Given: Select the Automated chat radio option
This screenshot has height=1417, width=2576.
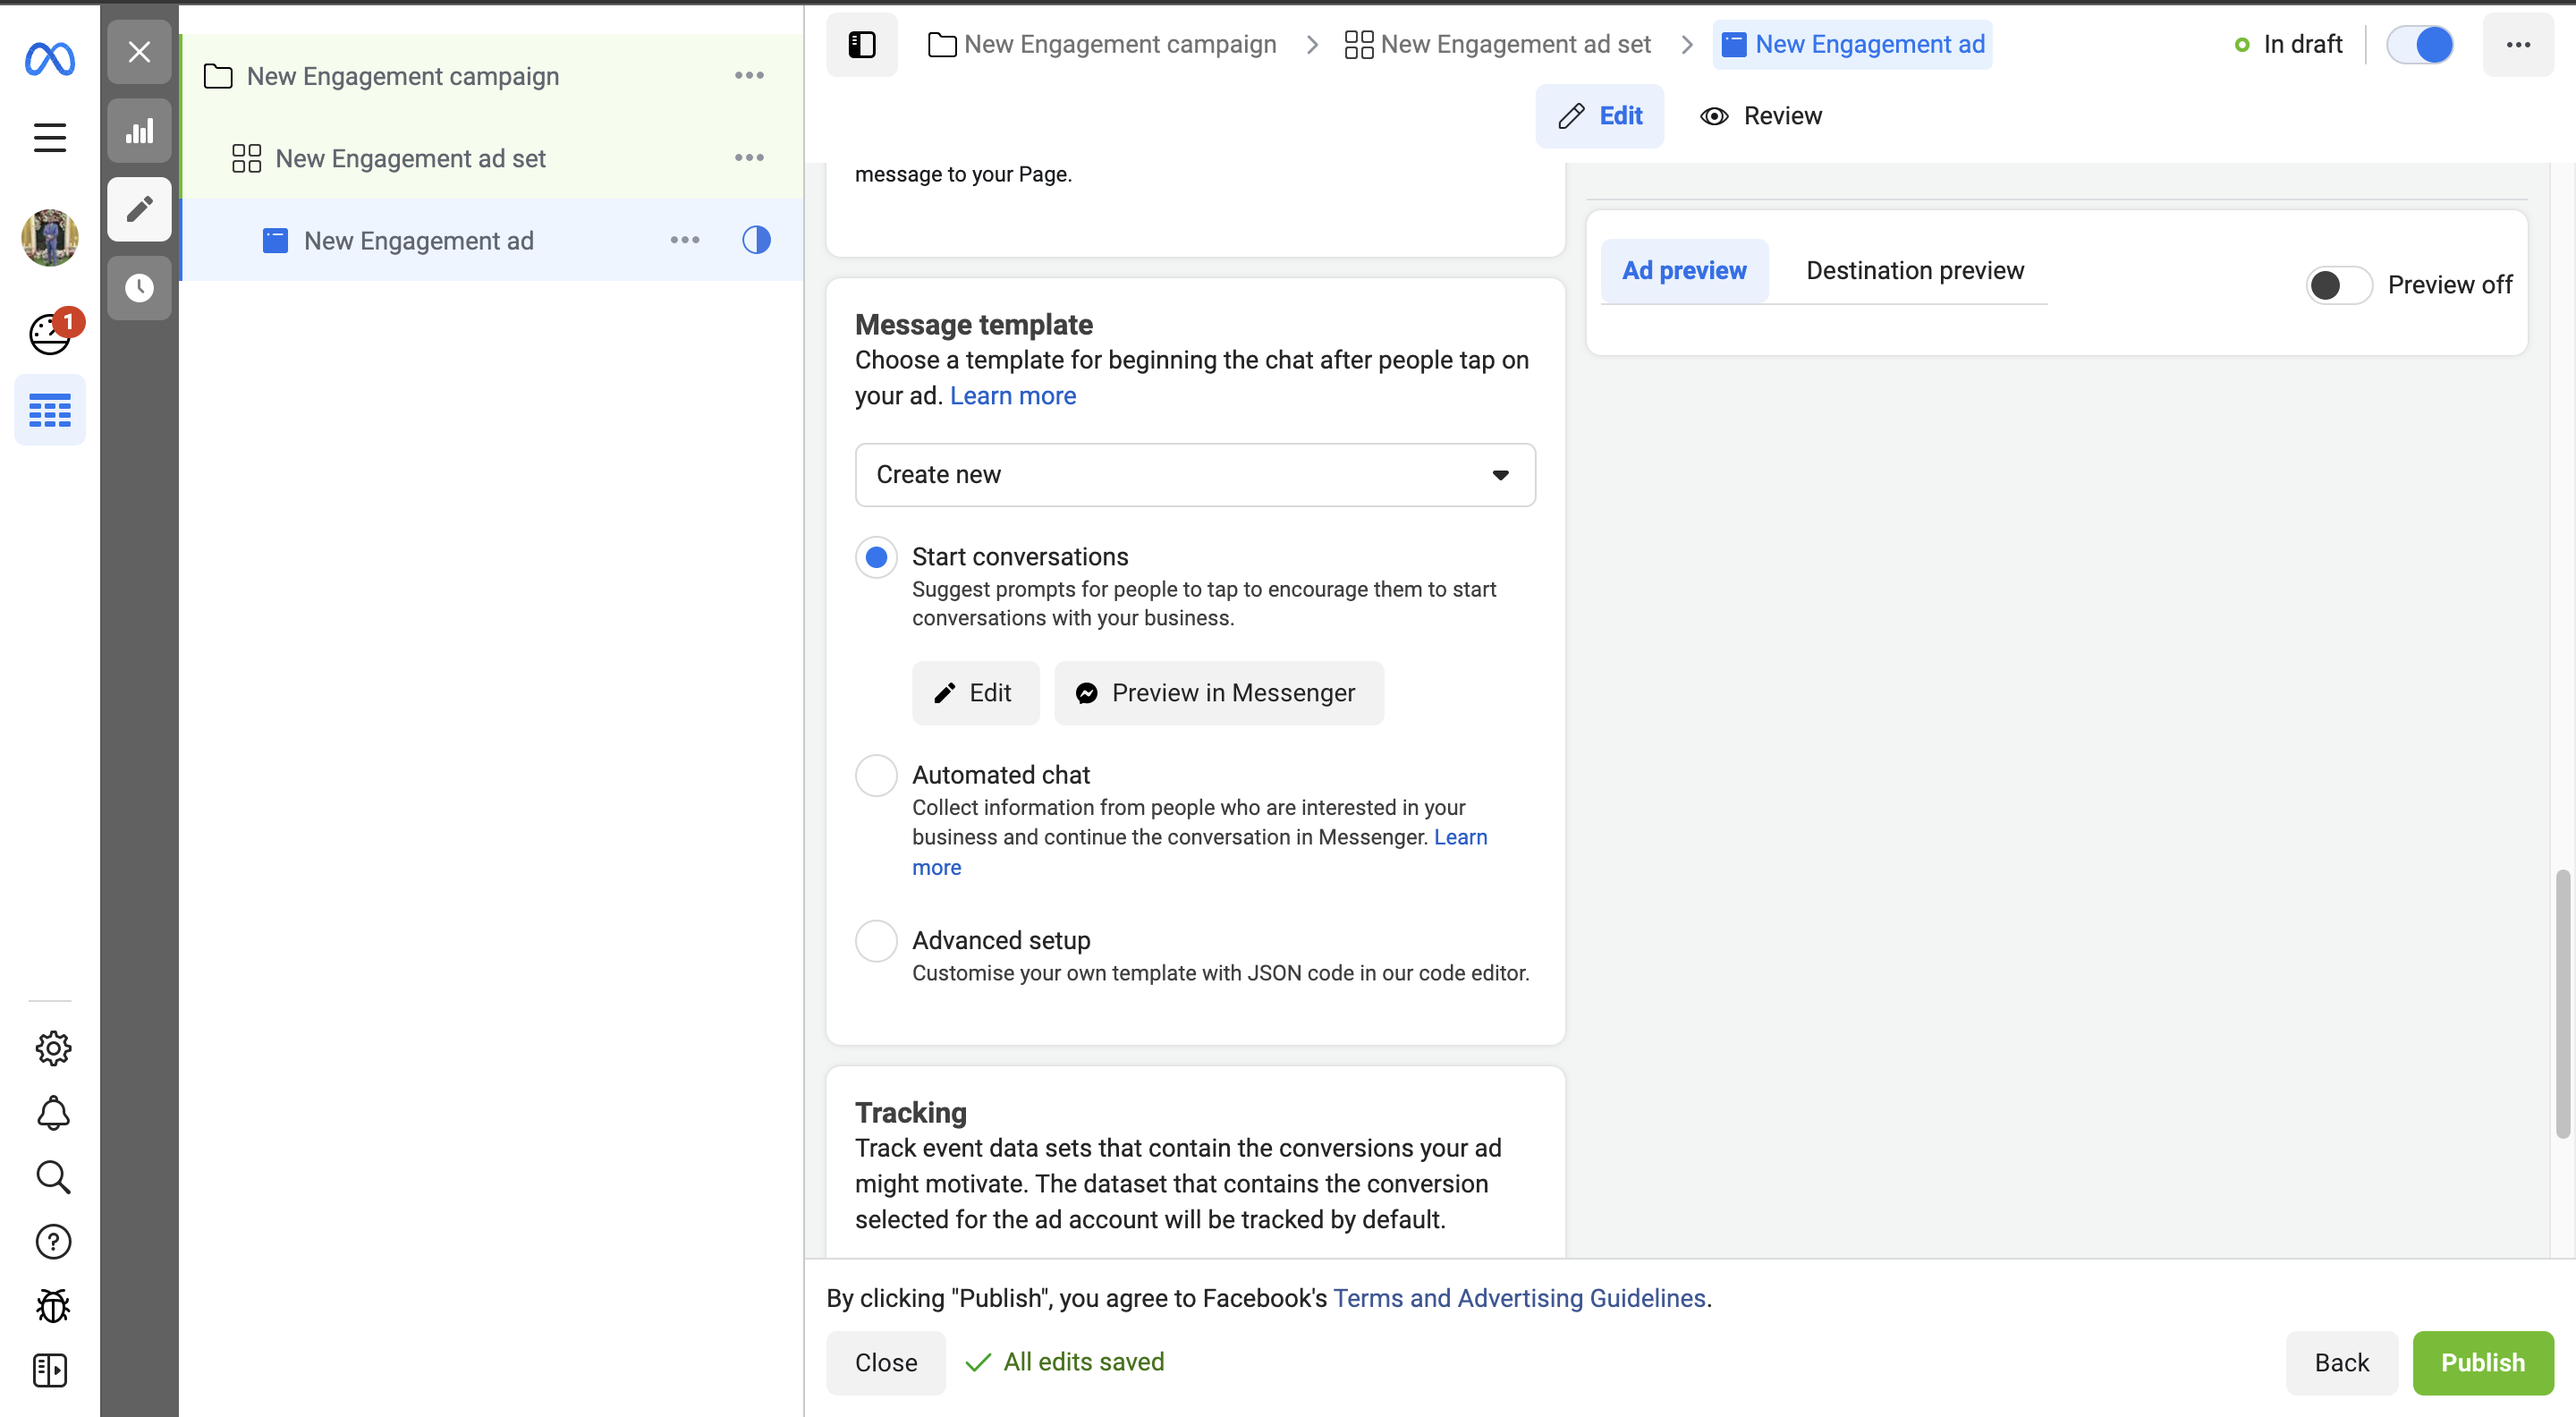Looking at the screenshot, I should [876, 775].
